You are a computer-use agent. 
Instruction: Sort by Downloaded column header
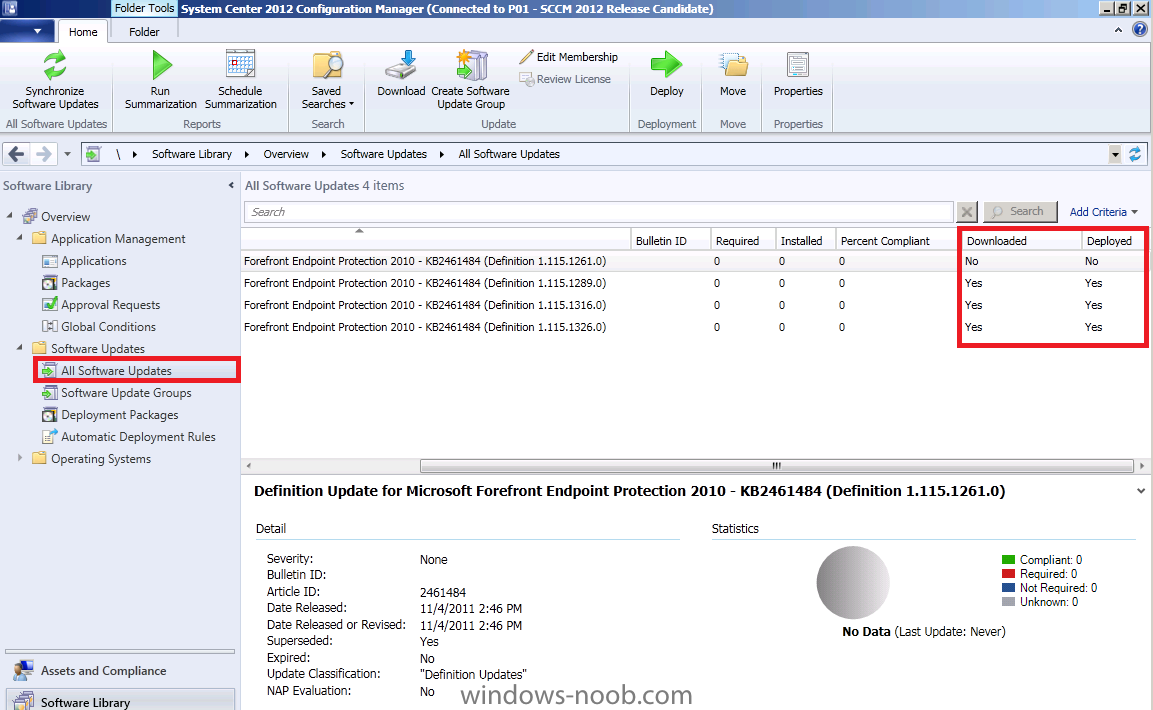click(1021, 240)
